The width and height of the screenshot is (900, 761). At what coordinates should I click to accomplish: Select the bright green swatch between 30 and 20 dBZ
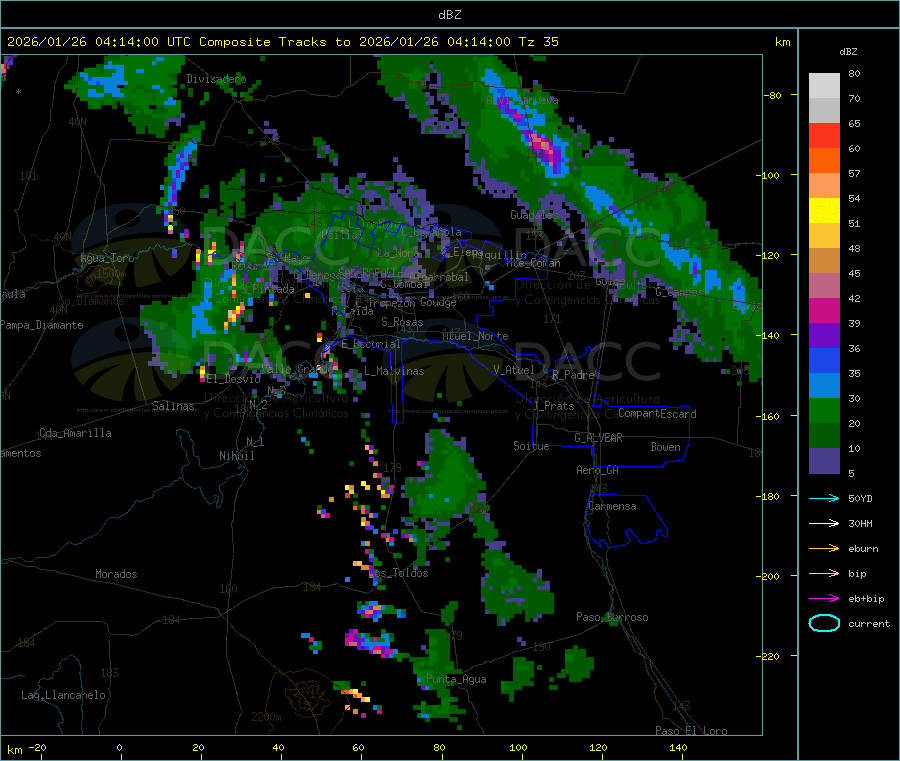pyautogui.click(x=824, y=411)
